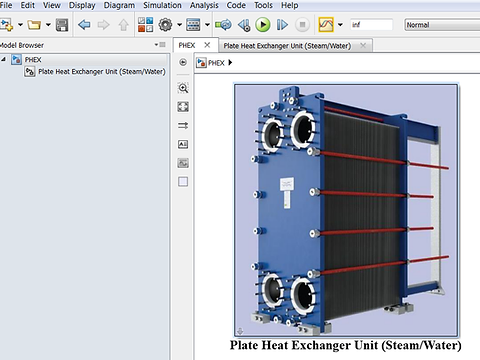Expand the Data Inspector dropdown arrow
Screen dimensions: 480x360
click(340, 25)
